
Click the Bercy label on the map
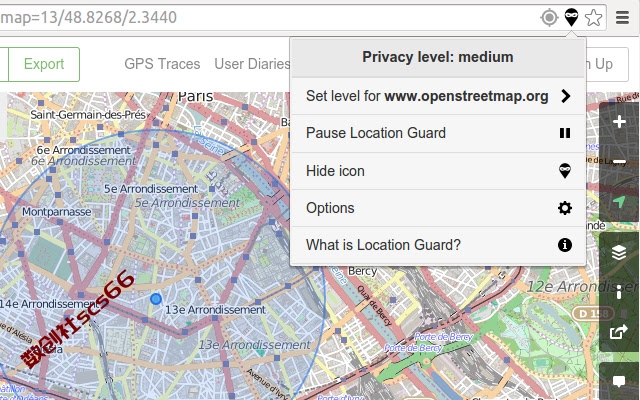(x=362, y=271)
